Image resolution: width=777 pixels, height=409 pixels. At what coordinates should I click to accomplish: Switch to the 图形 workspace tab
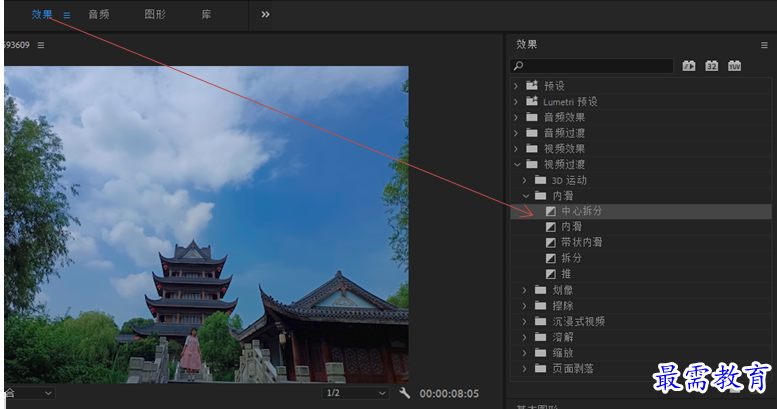point(155,14)
